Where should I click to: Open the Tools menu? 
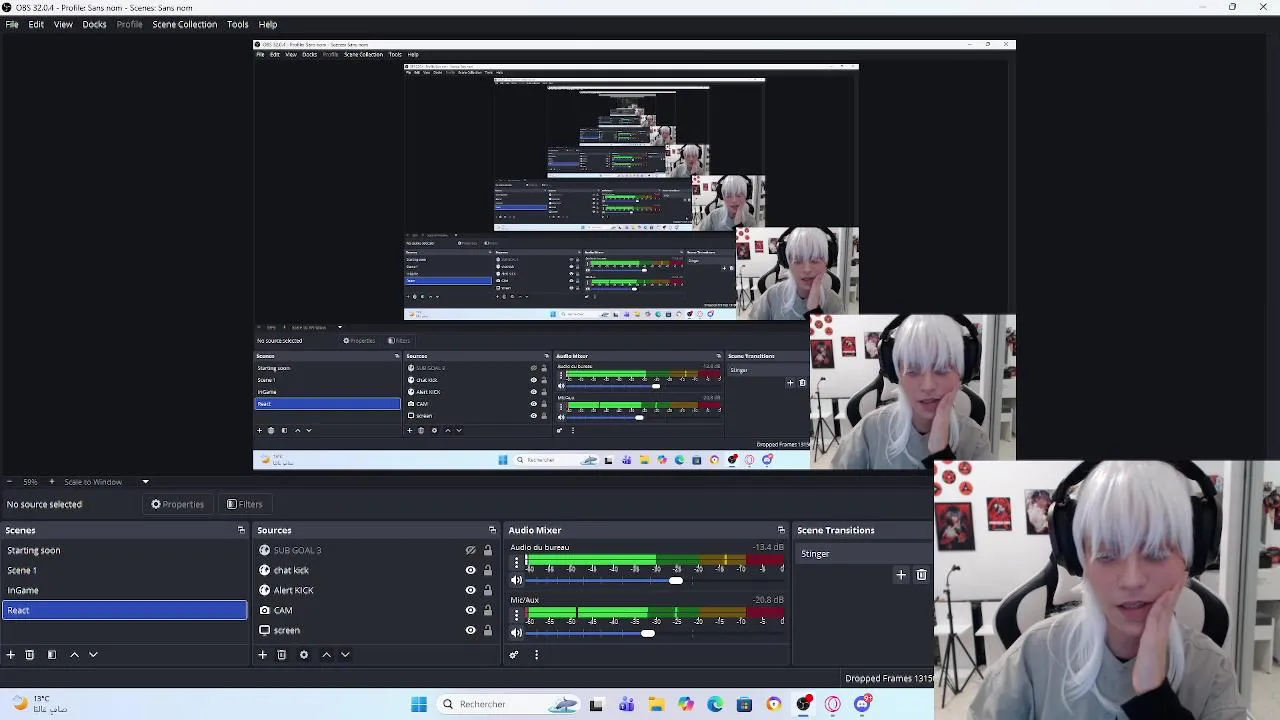click(x=237, y=24)
